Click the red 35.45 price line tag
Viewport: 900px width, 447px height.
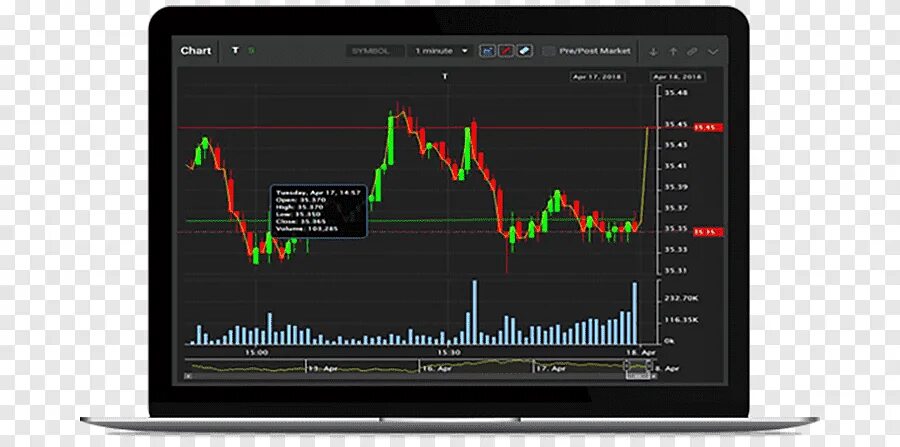pos(708,127)
